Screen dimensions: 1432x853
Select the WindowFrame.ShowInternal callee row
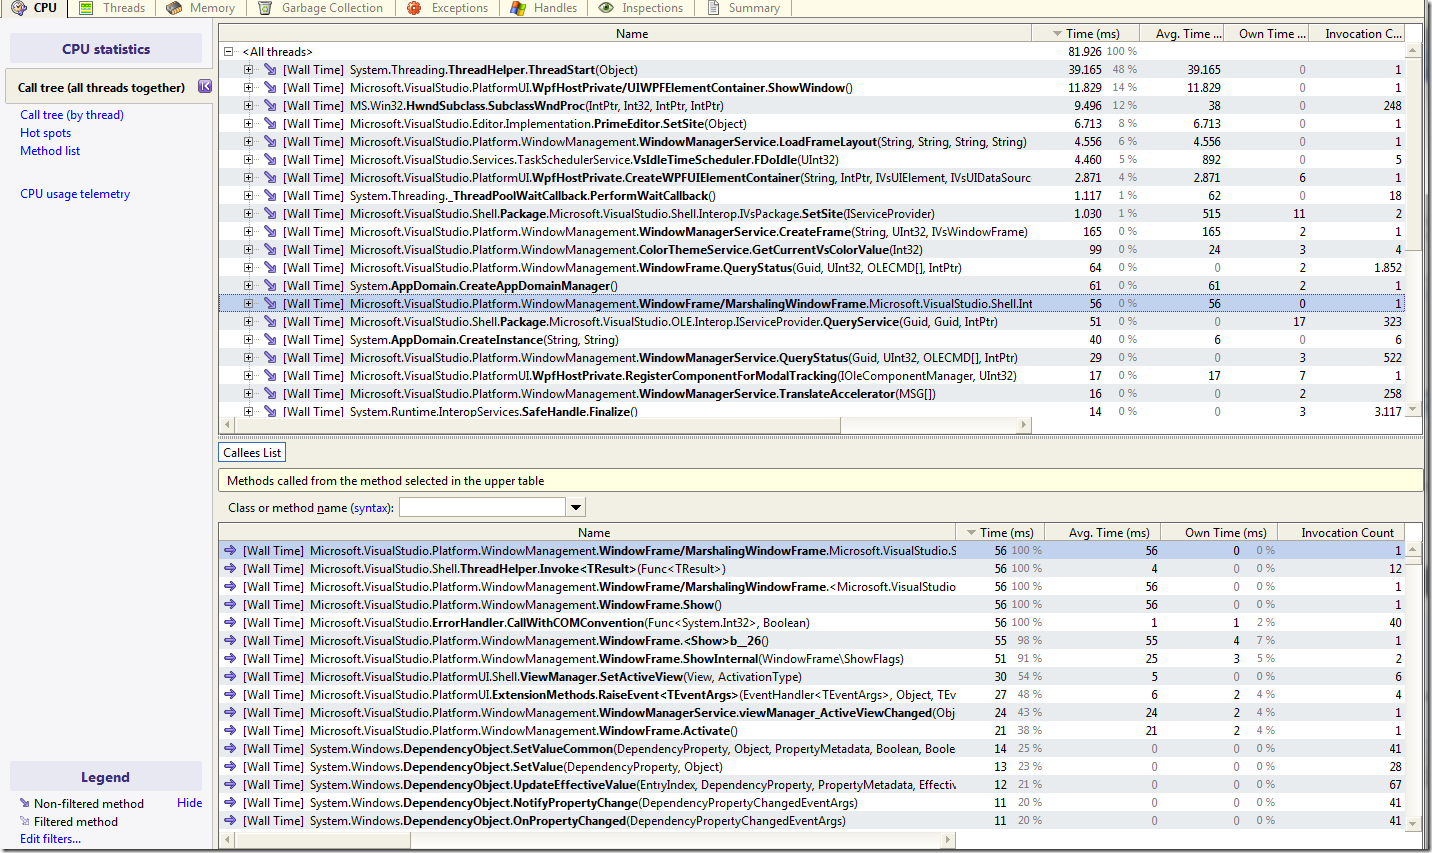click(812, 659)
